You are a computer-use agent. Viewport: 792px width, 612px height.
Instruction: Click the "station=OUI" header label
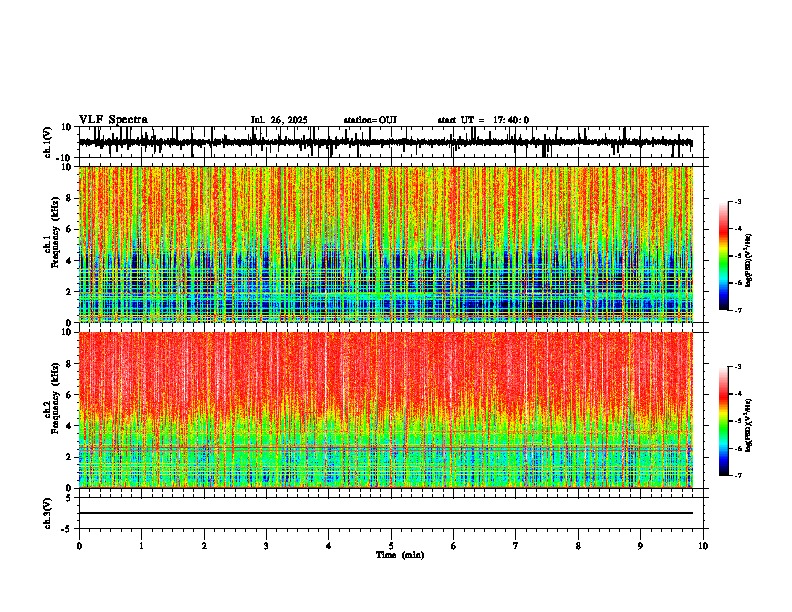(x=370, y=120)
